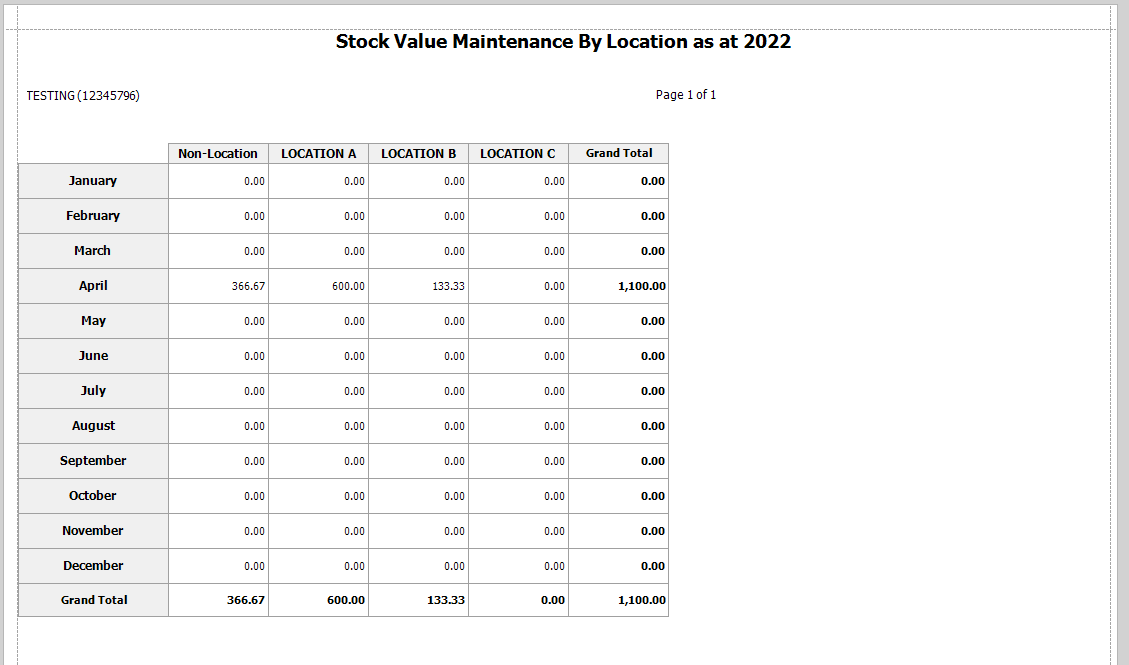Screen dimensions: 1129x665
Task: Click January Non-Location 0.00 cell
Action: click(218, 181)
